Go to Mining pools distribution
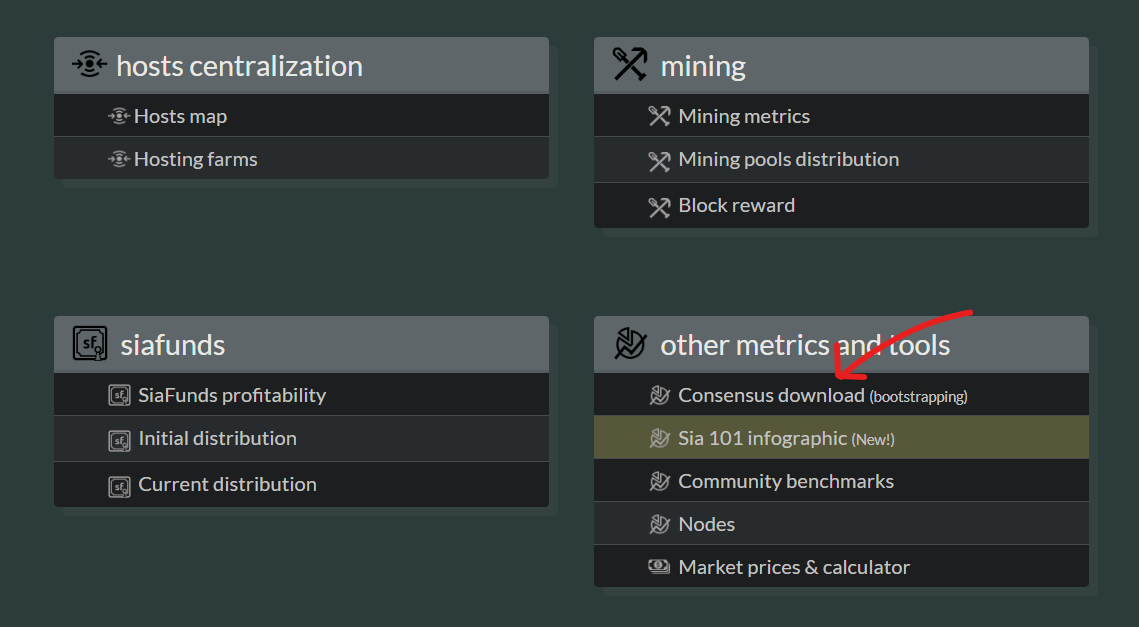Screen dimensions: 1139x627 (841, 160)
